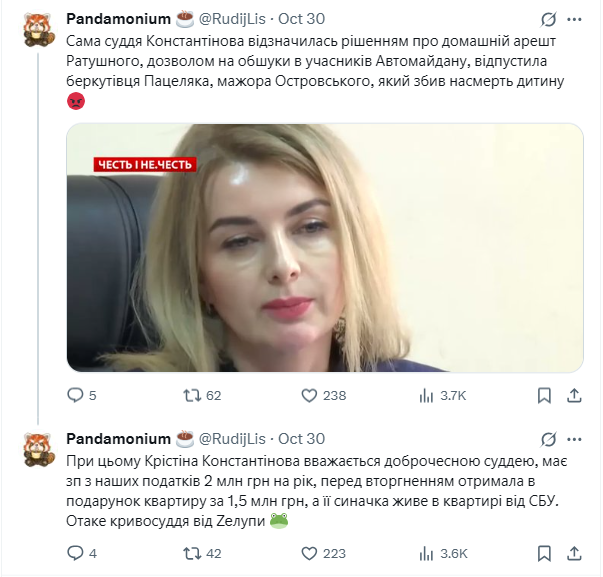Share the second tweet
603x577 pixels.
(x=574, y=554)
